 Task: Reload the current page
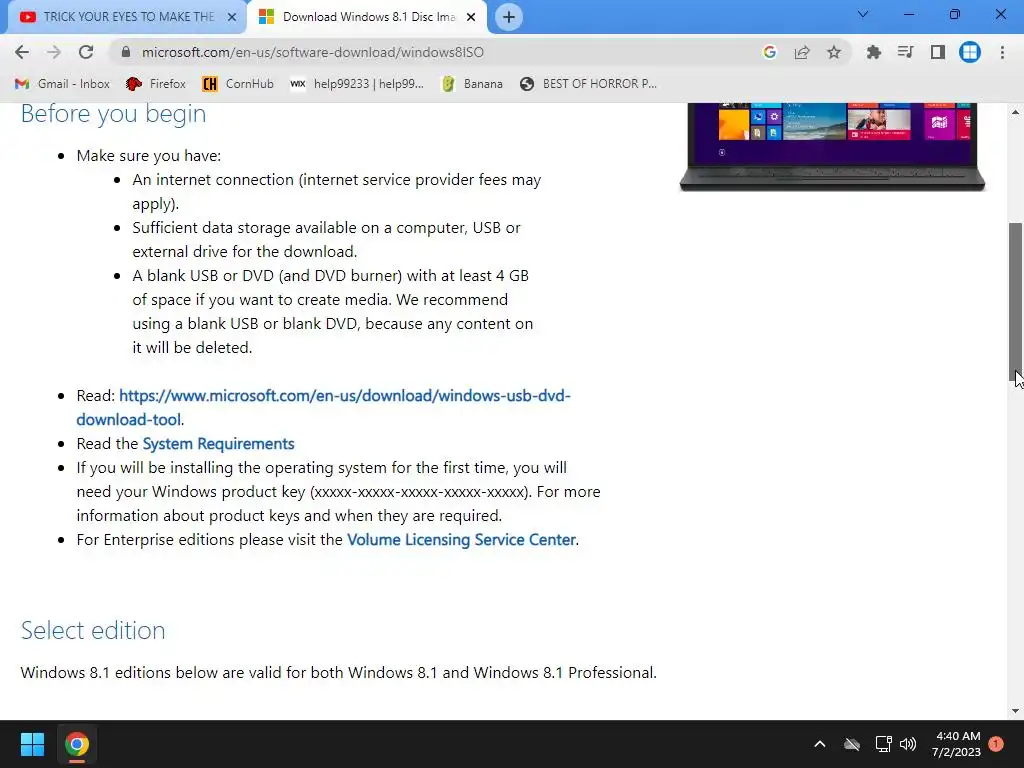click(x=86, y=52)
